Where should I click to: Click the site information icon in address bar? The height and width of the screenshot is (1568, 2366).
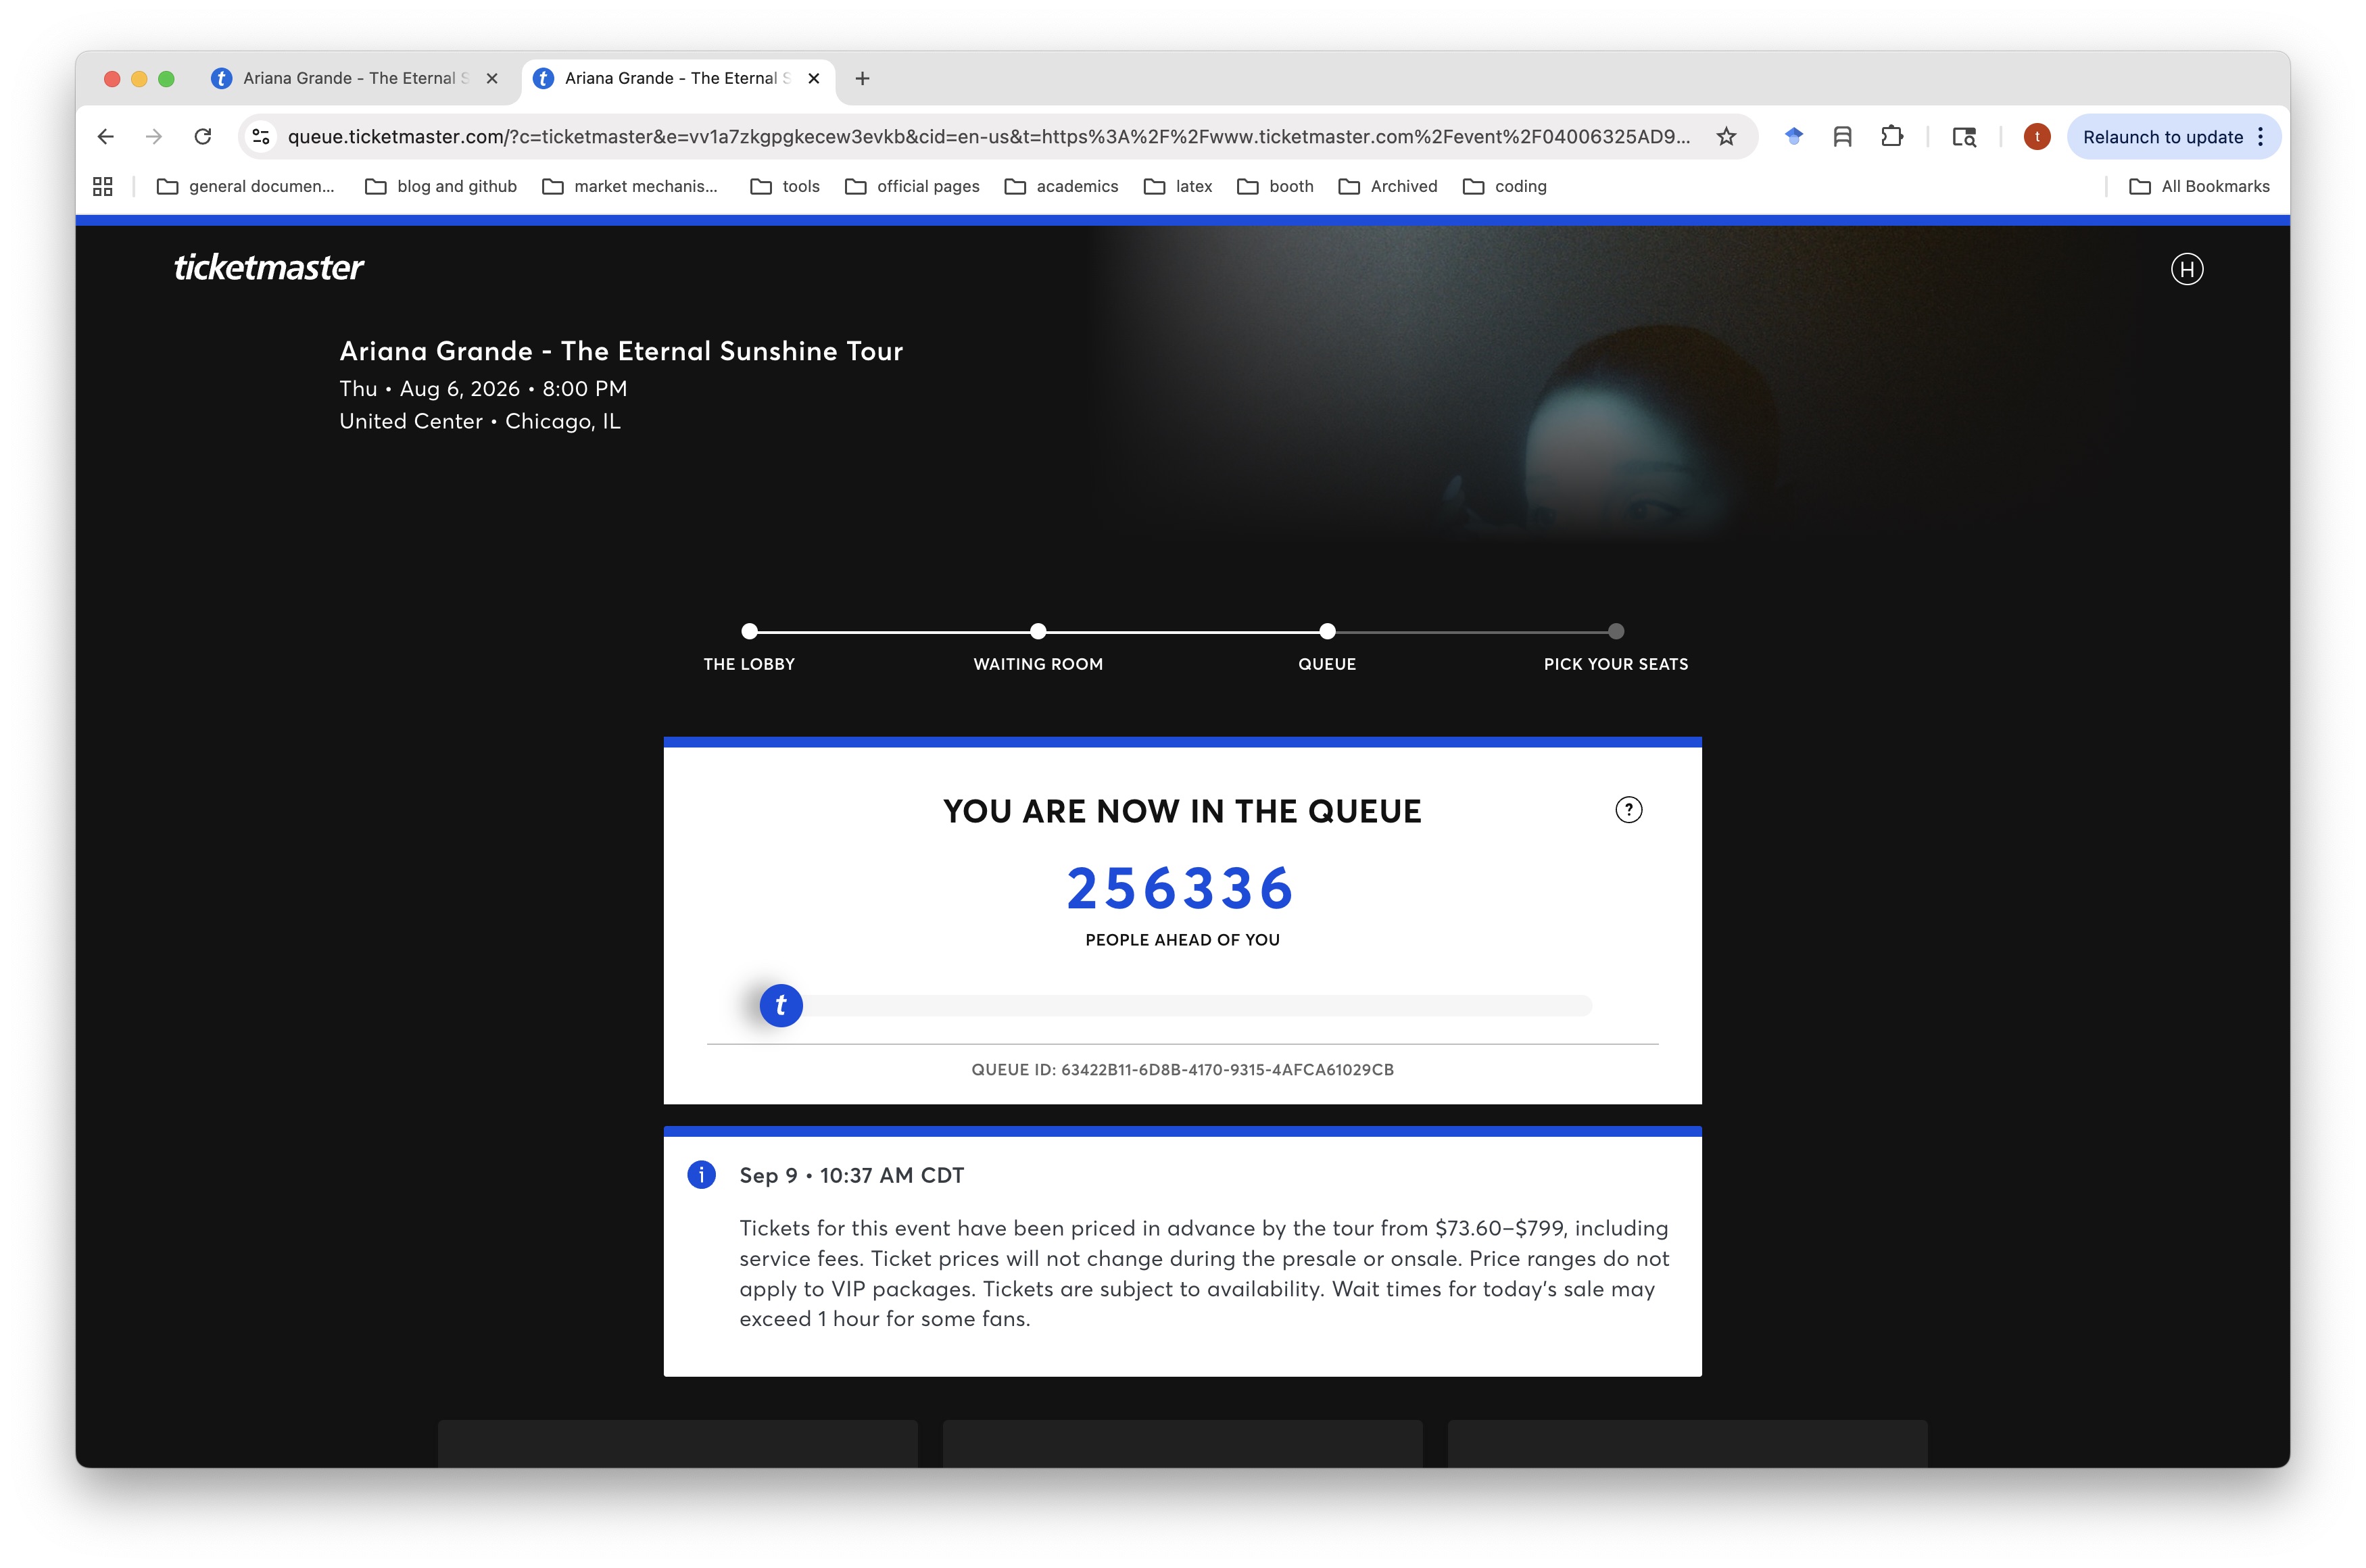261,137
